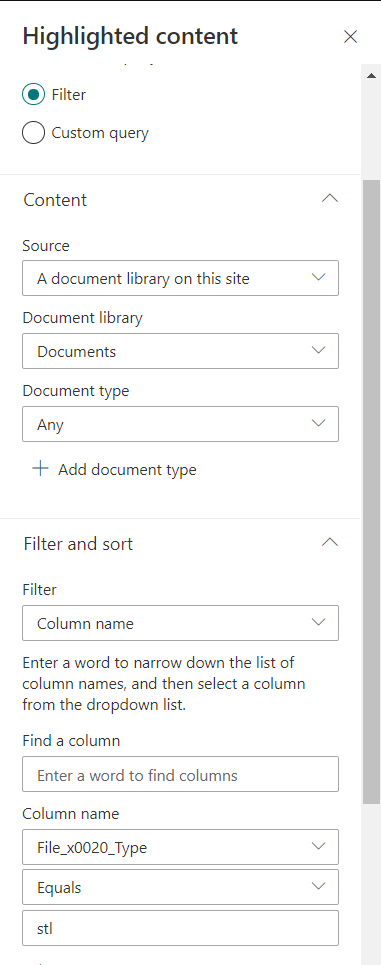Open the Document type dropdown

[x=180, y=424]
